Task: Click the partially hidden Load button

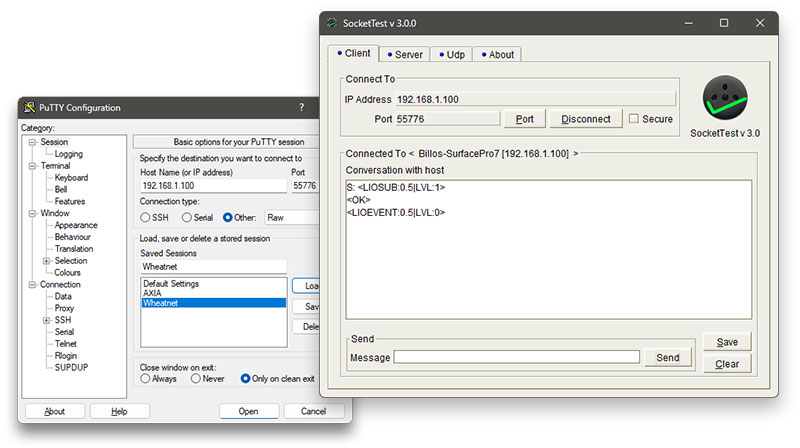Action: [x=306, y=286]
